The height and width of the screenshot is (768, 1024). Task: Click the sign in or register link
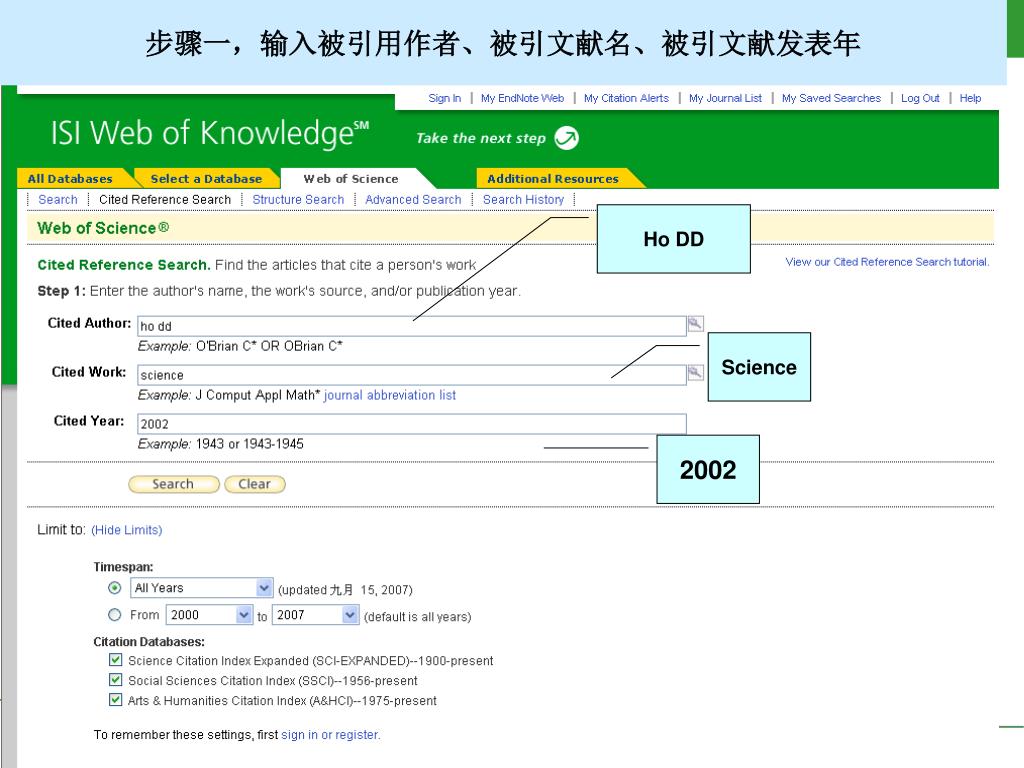[x=330, y=735]
